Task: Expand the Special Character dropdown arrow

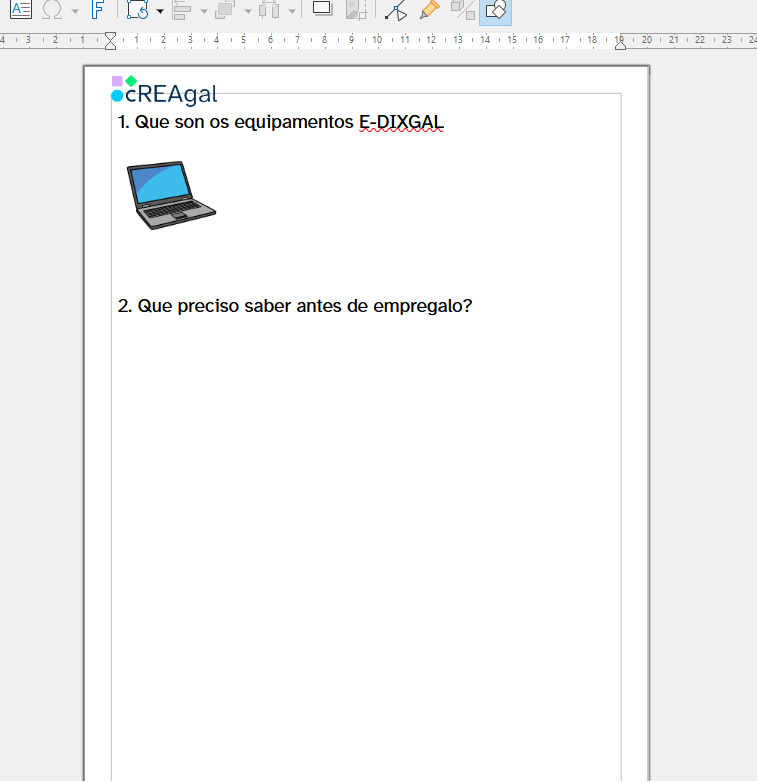Action: [x=75, y=11]
